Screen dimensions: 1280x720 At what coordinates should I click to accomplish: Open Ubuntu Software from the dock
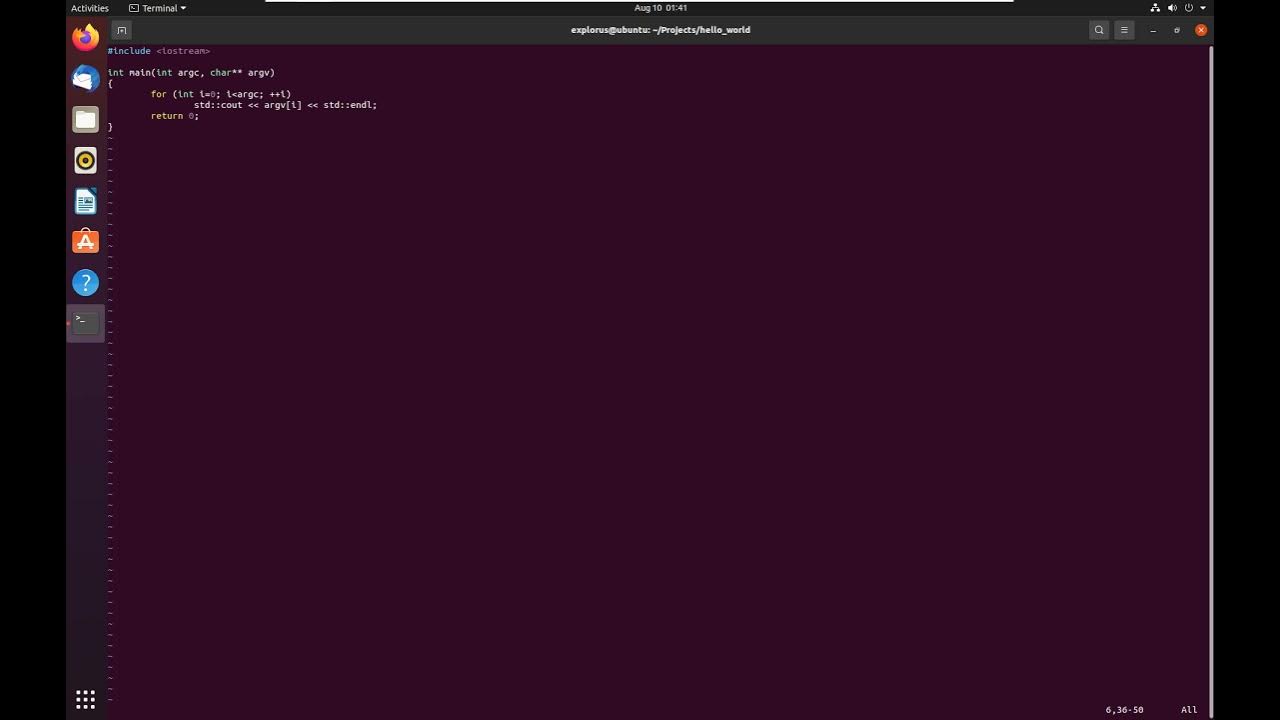coord(86,242)
